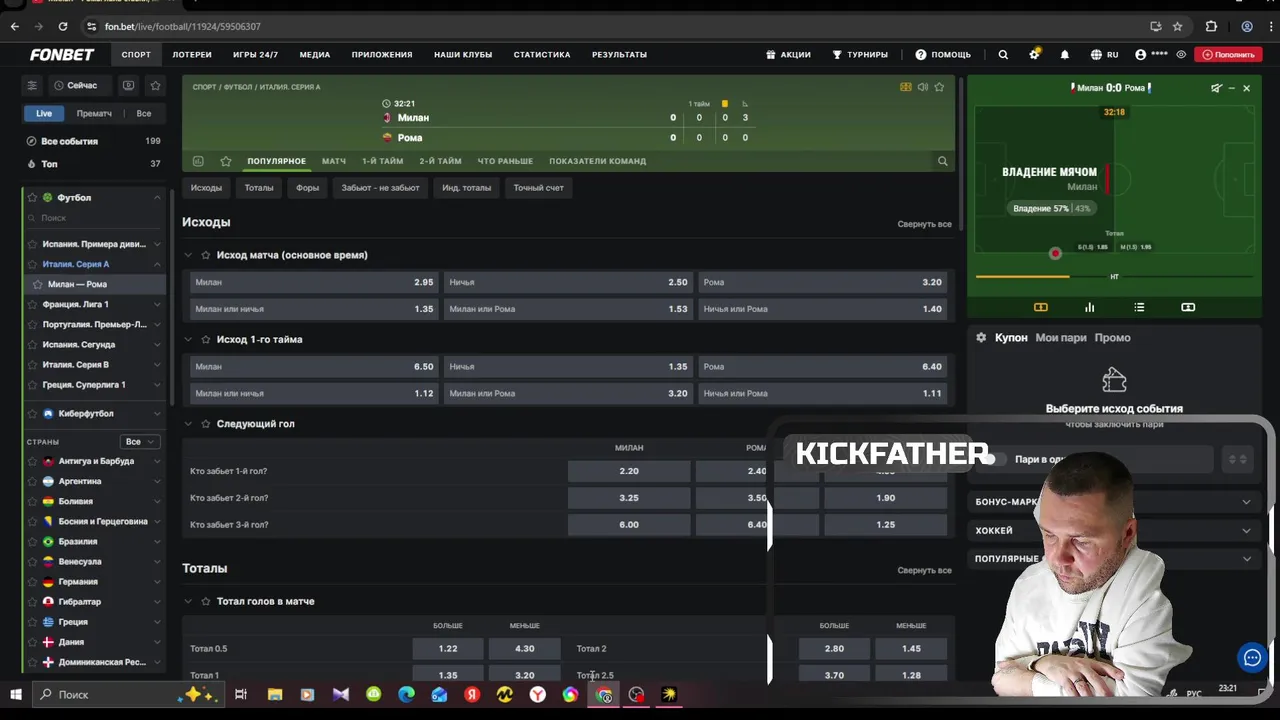Expand БОНУС-МАРКЕТ panel section
1280x720 pixels.
point(1246,502)
